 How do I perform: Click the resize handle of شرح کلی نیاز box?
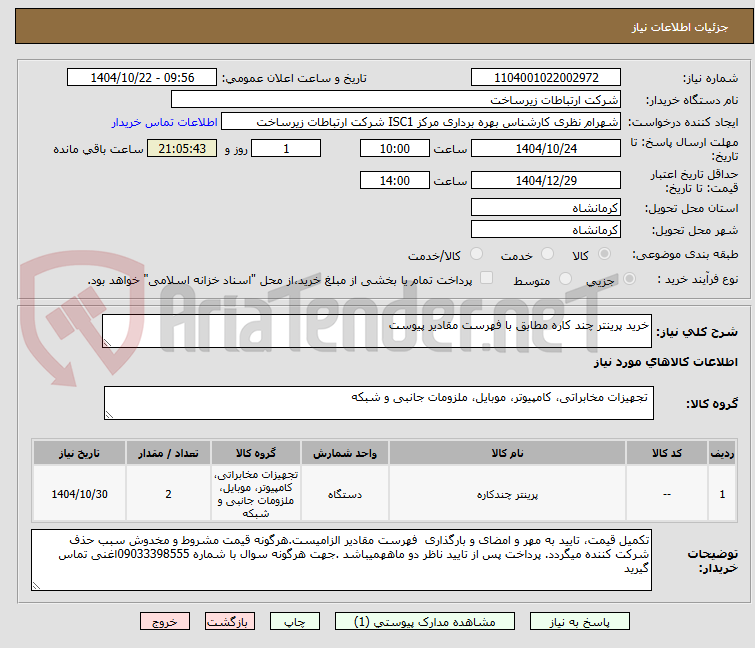click(107, 343)
